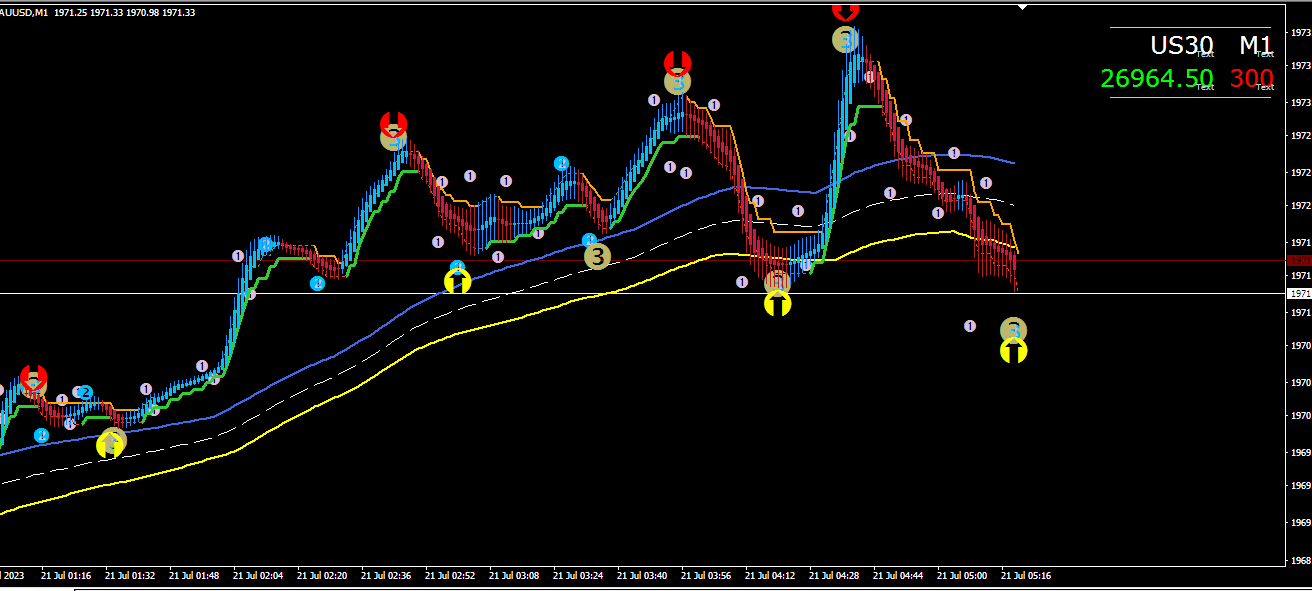1312x591 pixels.
Task: Select the 21 Jul 01:48 time label
Action: (194, 576)
